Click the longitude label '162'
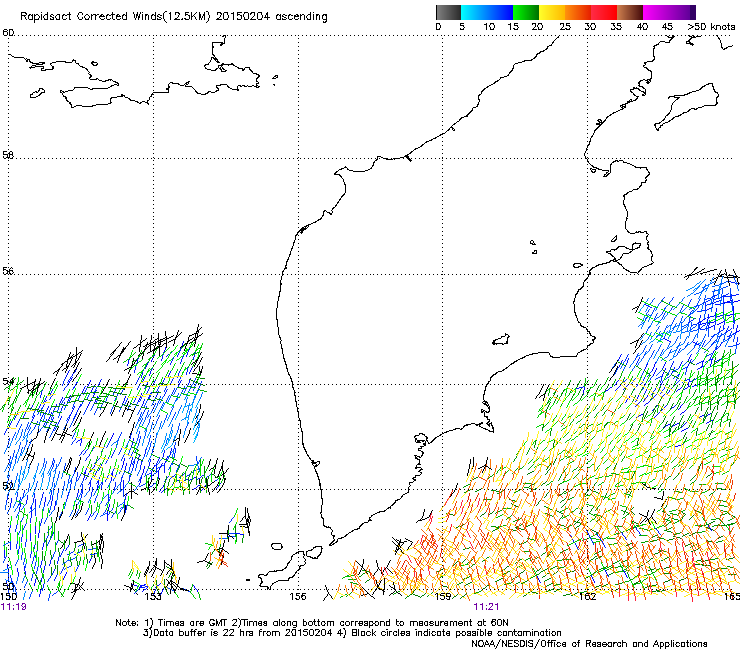This screenshot has height=650, width=740. pos(588,597)
